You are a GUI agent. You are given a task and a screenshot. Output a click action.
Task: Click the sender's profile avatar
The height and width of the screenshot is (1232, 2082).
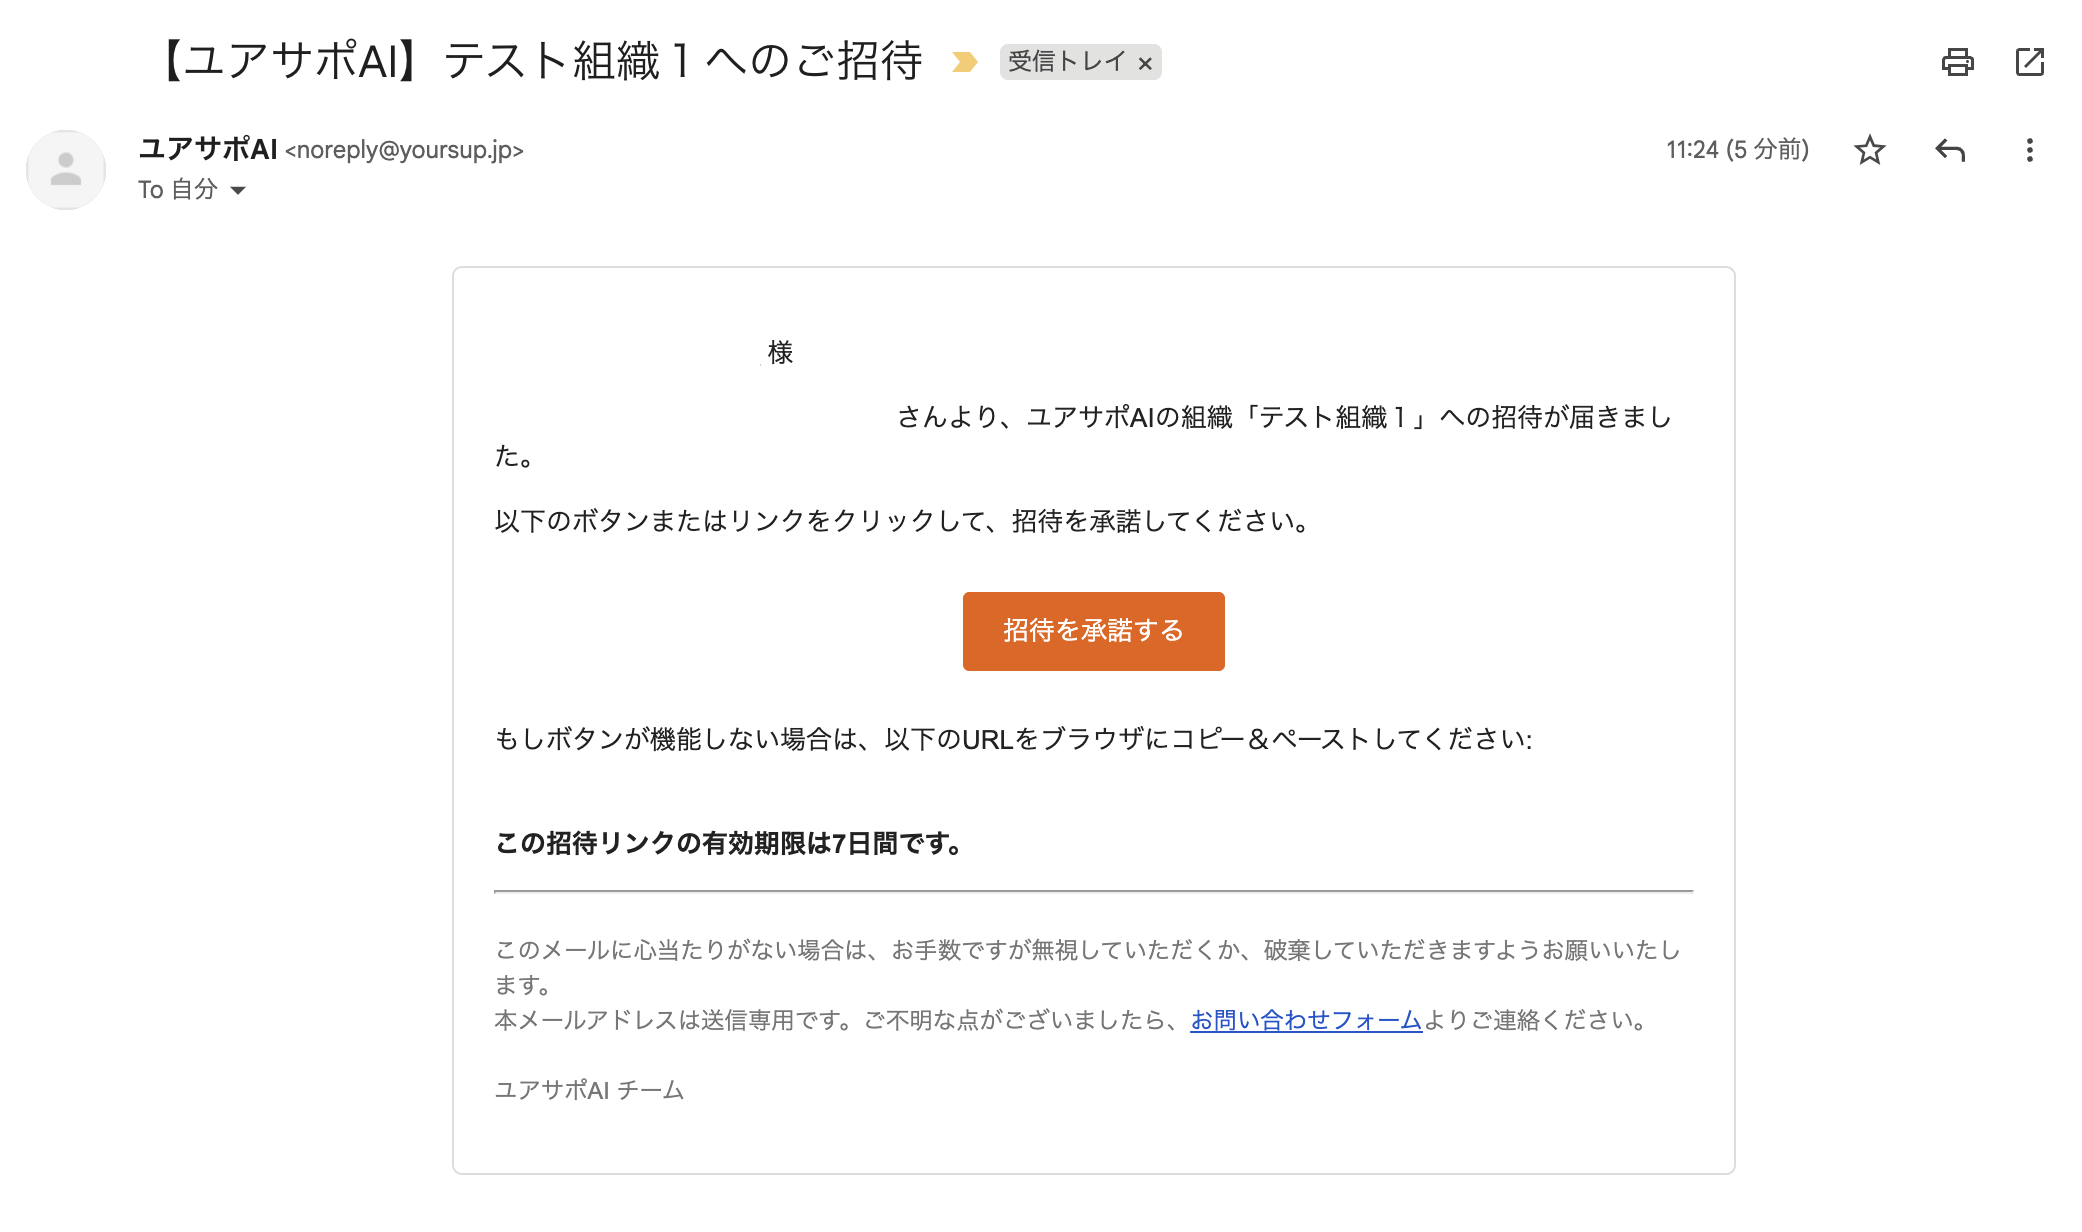coord(66,170)
